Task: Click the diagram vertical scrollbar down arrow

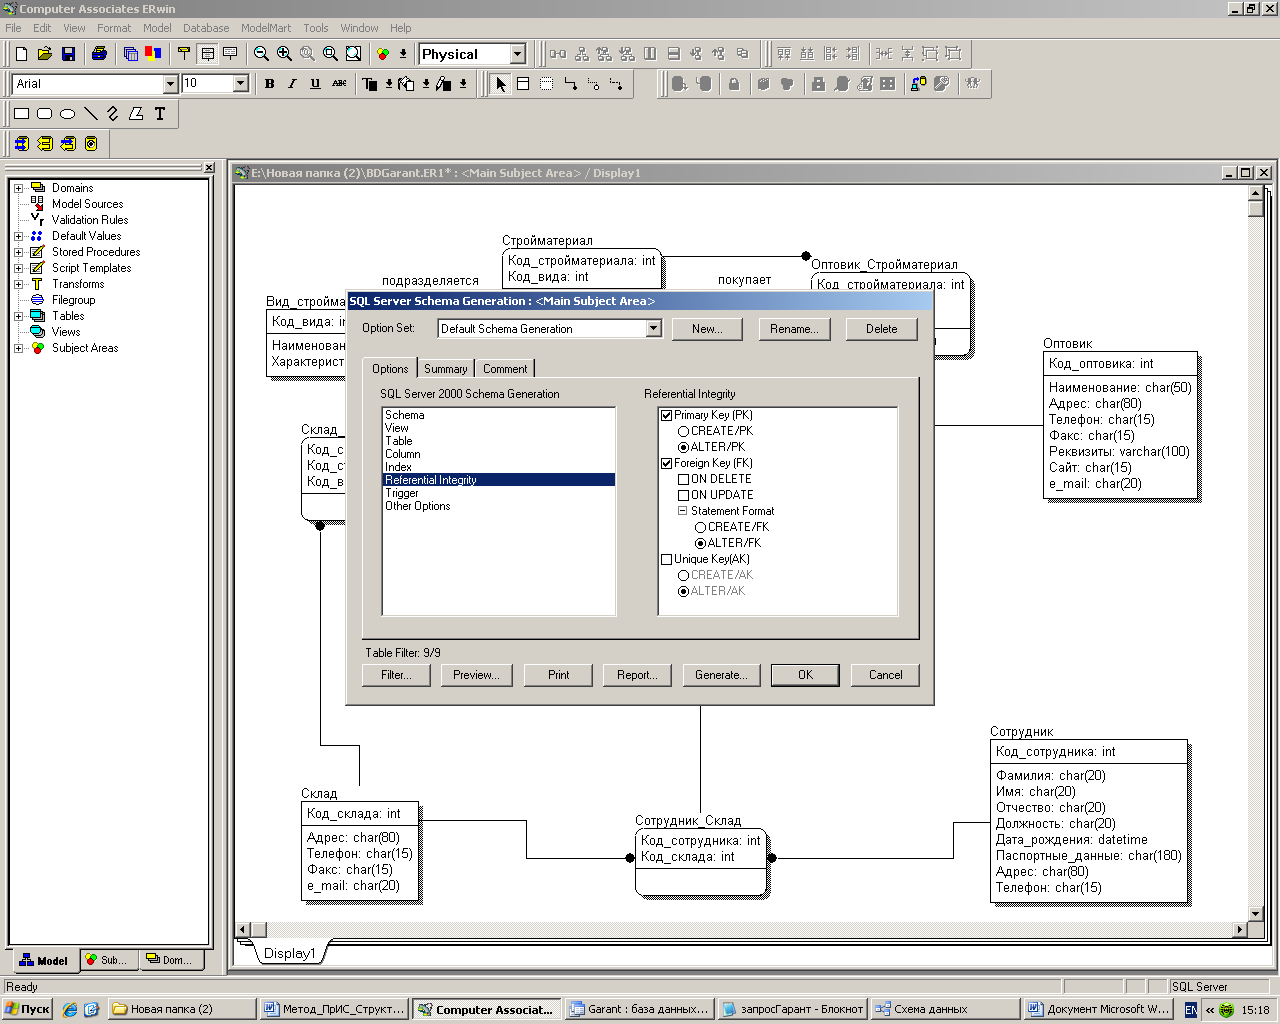Action: tap(1256, 913)
